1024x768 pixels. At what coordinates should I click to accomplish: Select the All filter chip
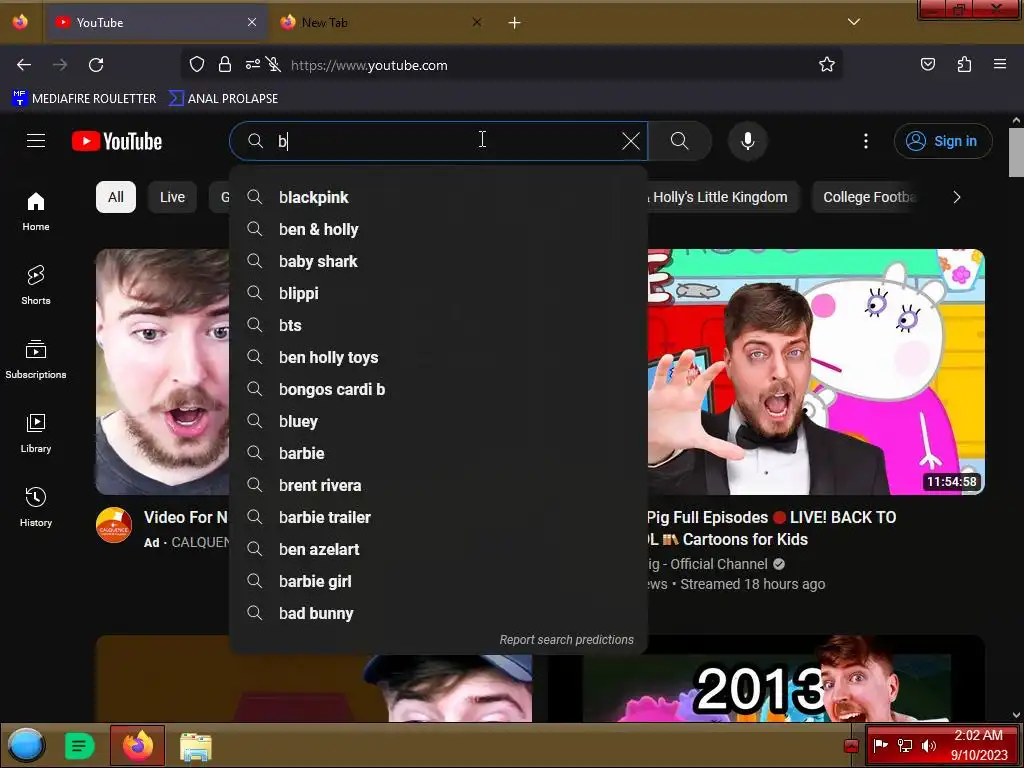click(x=116, y=197)
